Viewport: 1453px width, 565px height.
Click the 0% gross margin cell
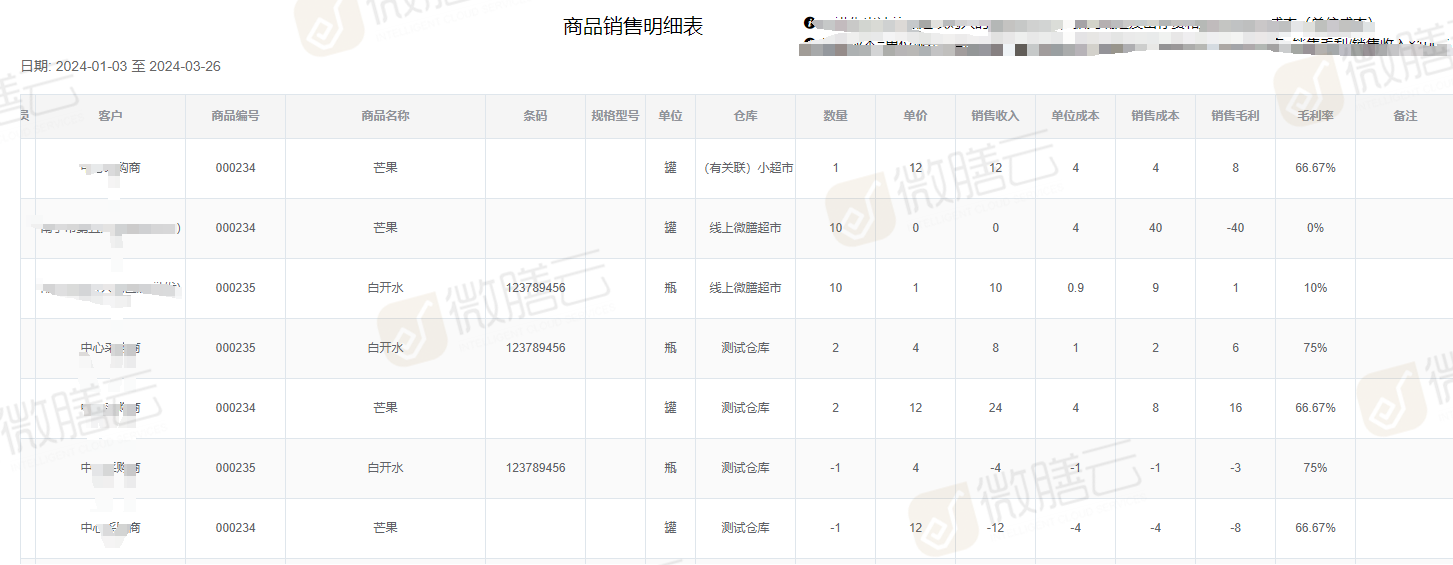(1315, 228)
